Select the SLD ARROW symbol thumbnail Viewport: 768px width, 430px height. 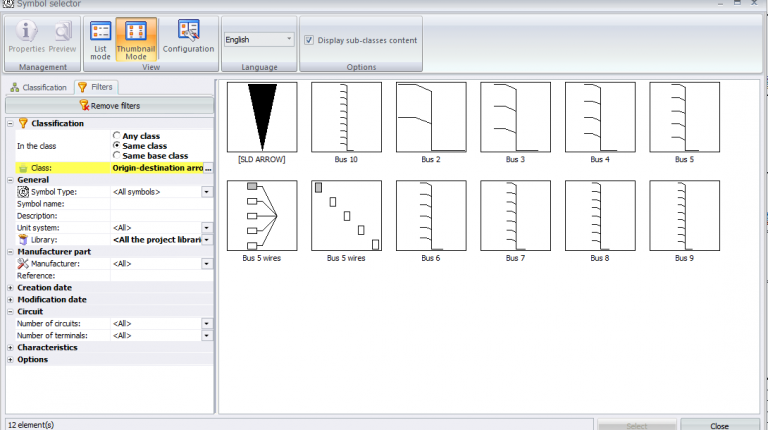click(262, 117)
